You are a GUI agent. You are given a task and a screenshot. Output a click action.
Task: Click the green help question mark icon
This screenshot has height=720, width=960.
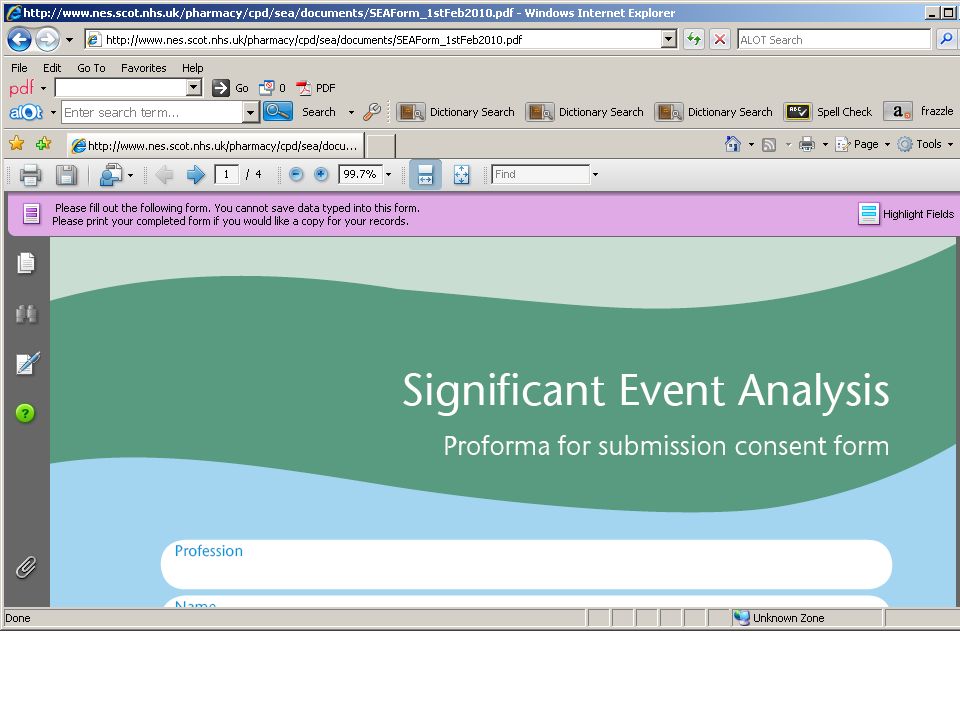25,413
